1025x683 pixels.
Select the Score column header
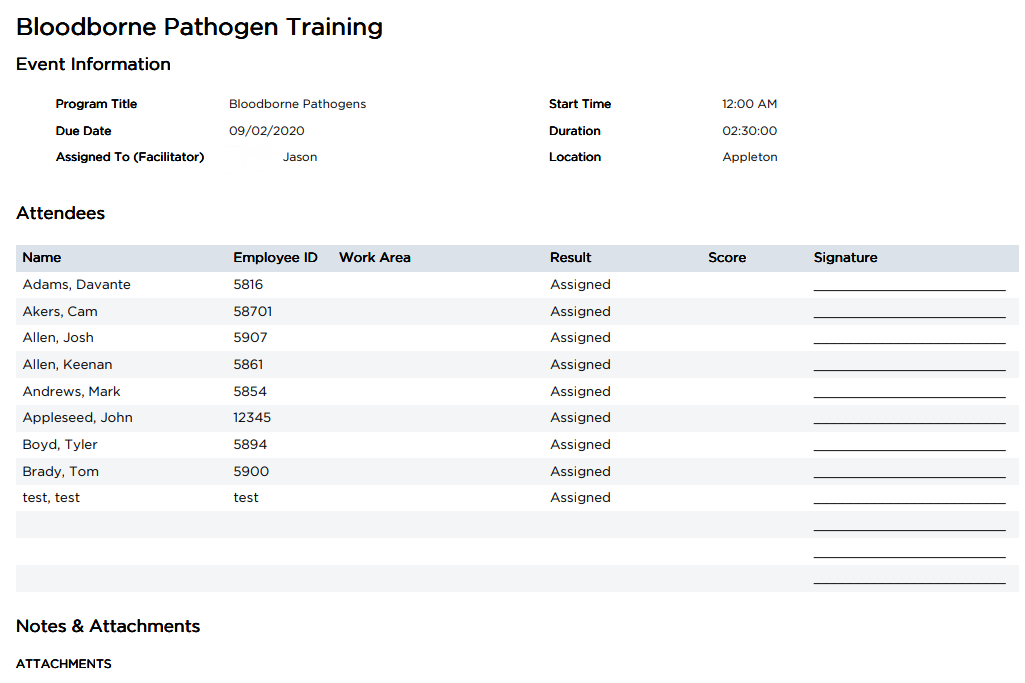(727, 258)
